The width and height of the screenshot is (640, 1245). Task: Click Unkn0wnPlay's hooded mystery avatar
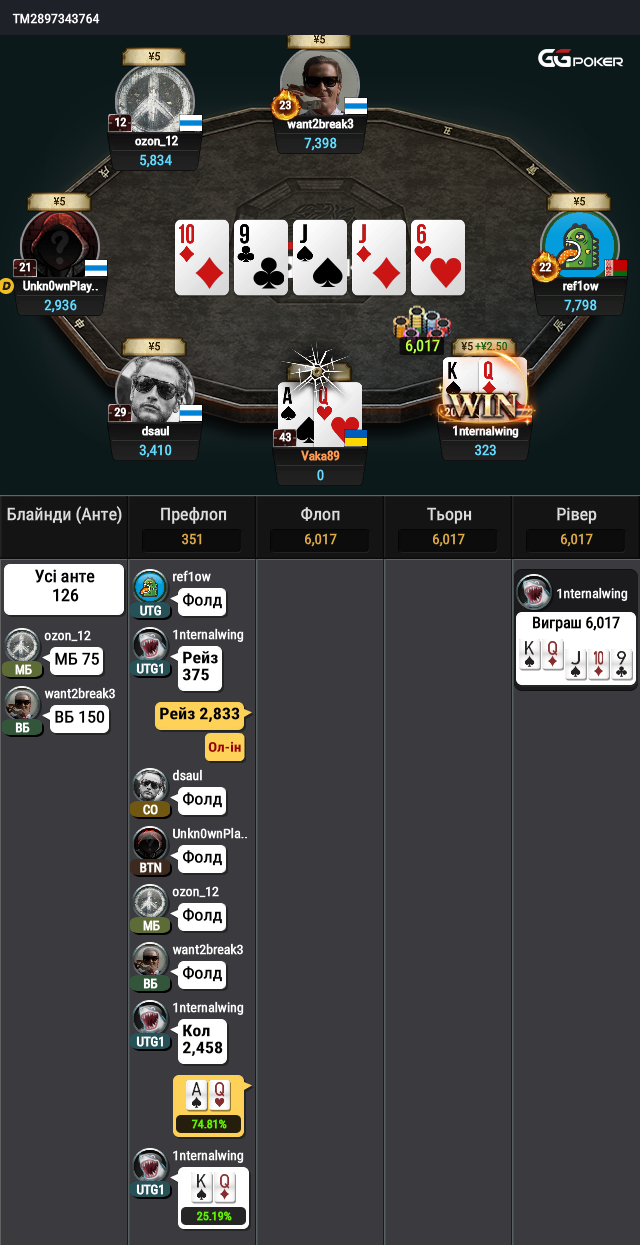point(59,247)
